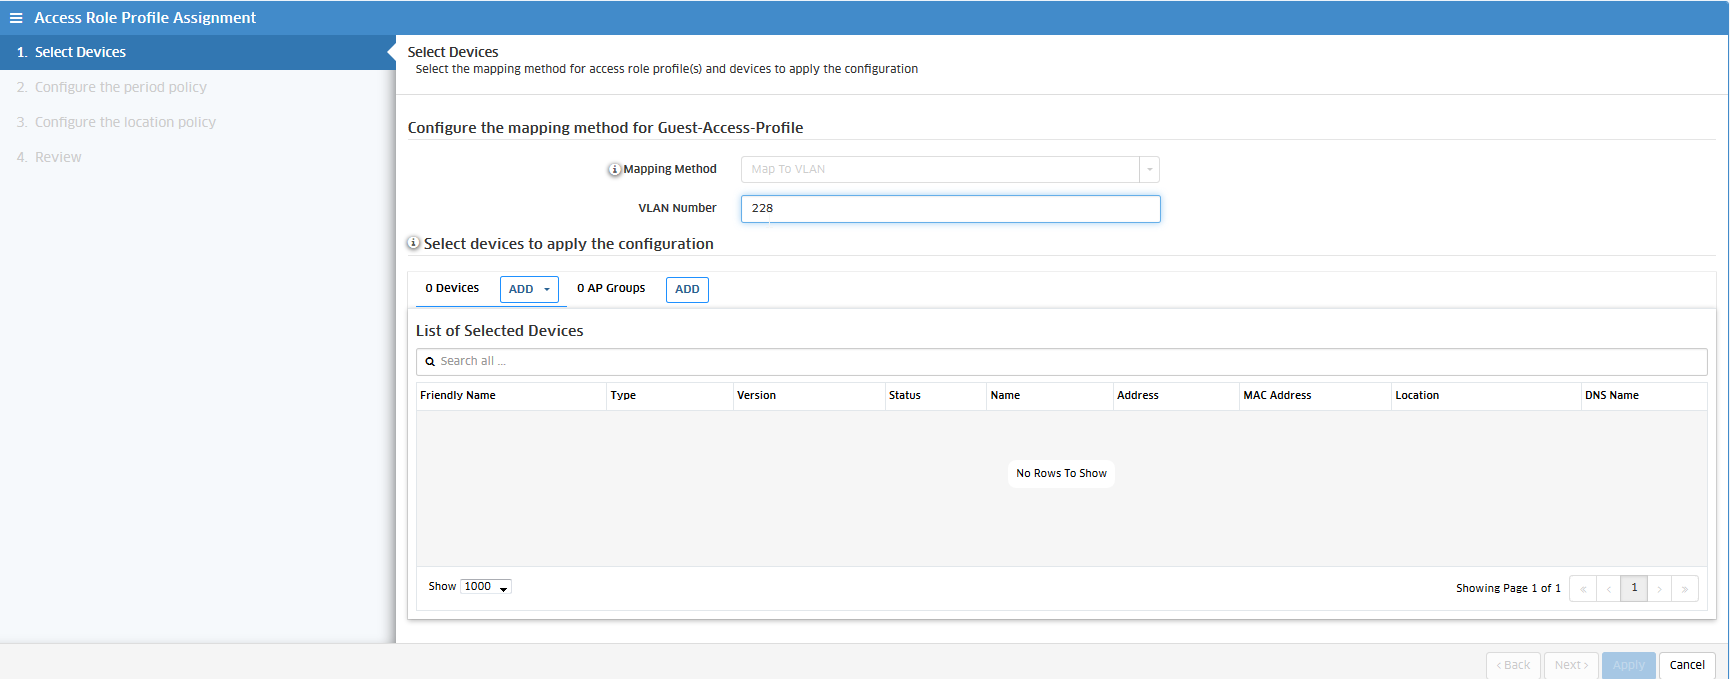Screen dimensions: 1730x679
Task: Click in the VLAN Number field
Action: click(x=950, y=209)
